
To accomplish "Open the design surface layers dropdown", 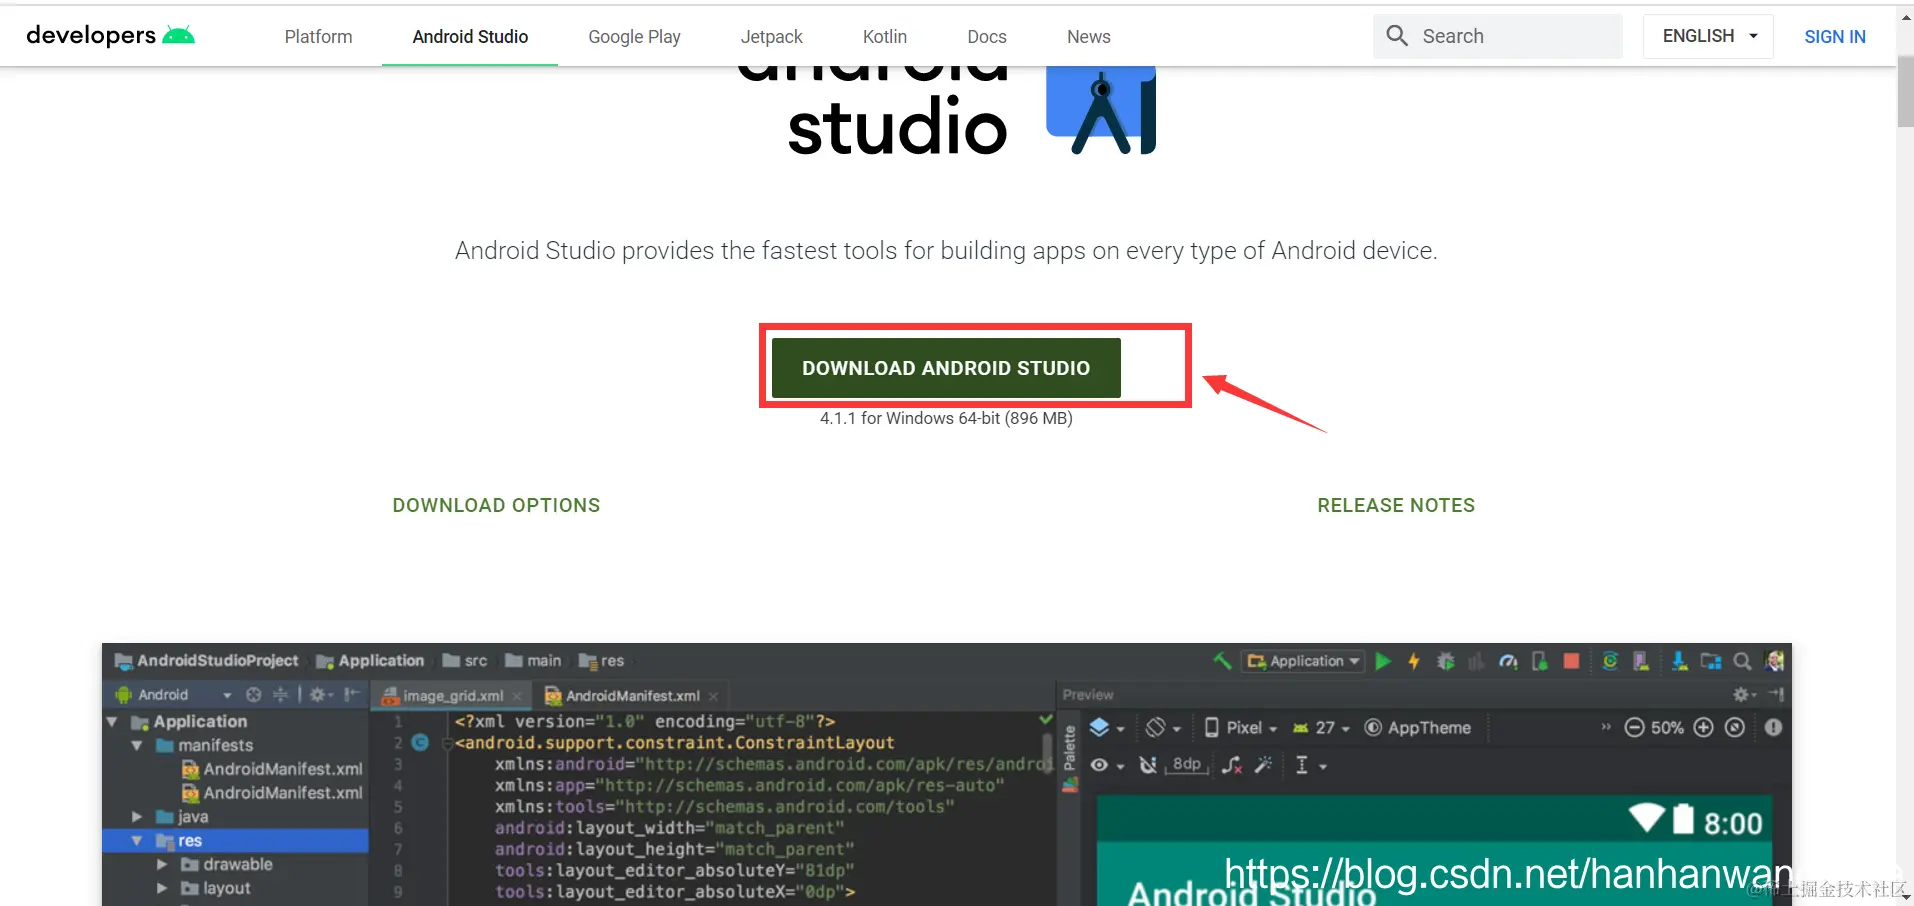I will click(1107, 728).
